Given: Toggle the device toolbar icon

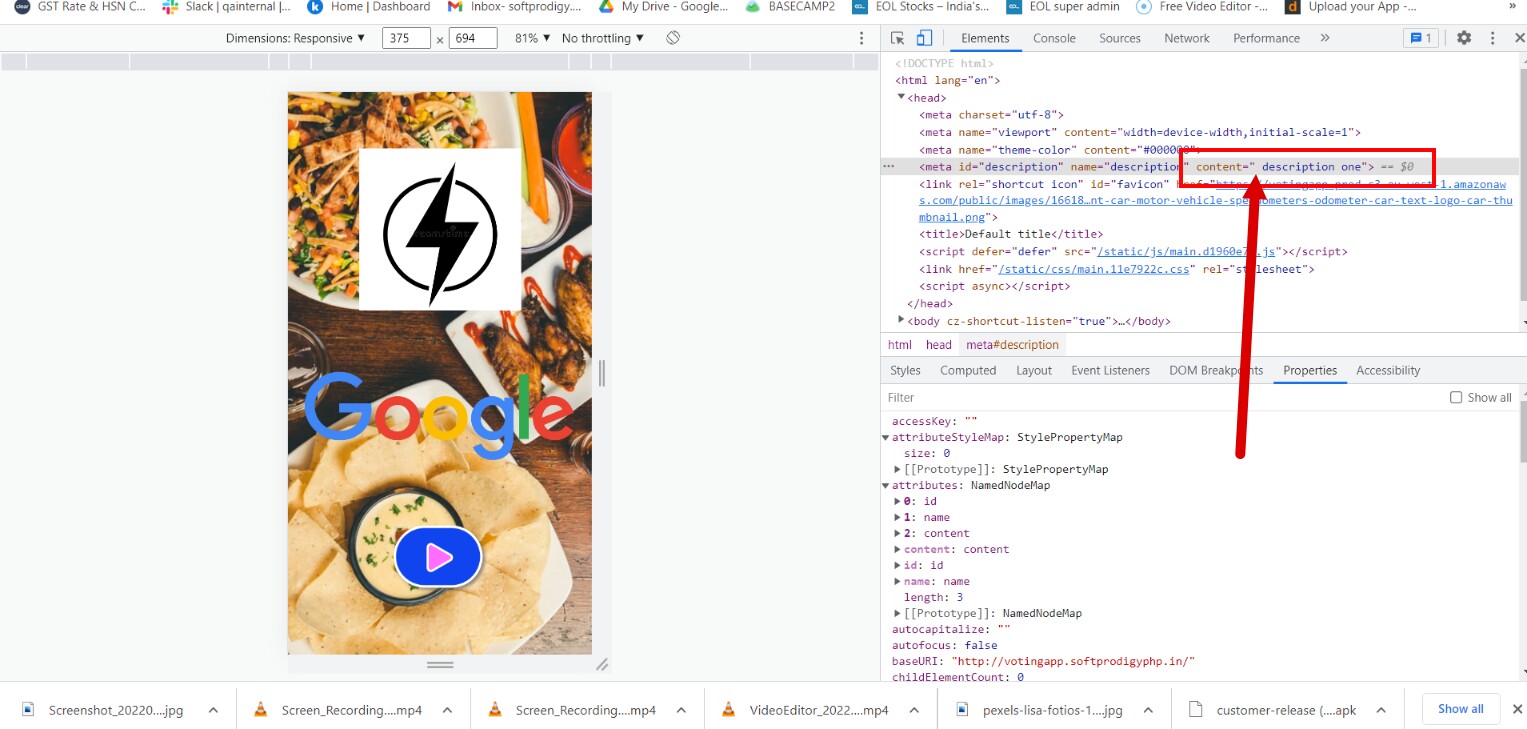Looking at the screenshot, I should click(924, 38).
